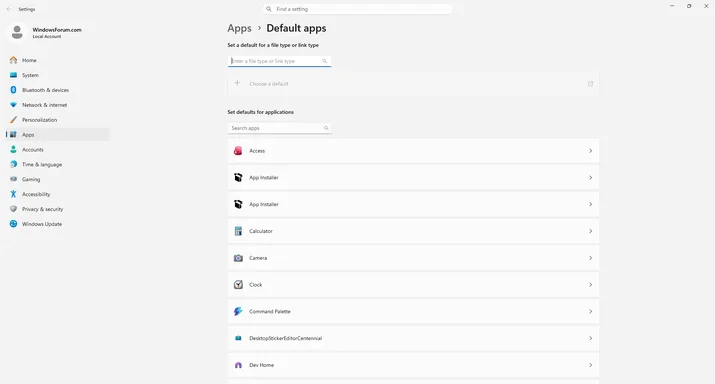Click the Accessibility figure icon
Image resolution: width=715 pixels, height=384 pixels.
[13, 194]
